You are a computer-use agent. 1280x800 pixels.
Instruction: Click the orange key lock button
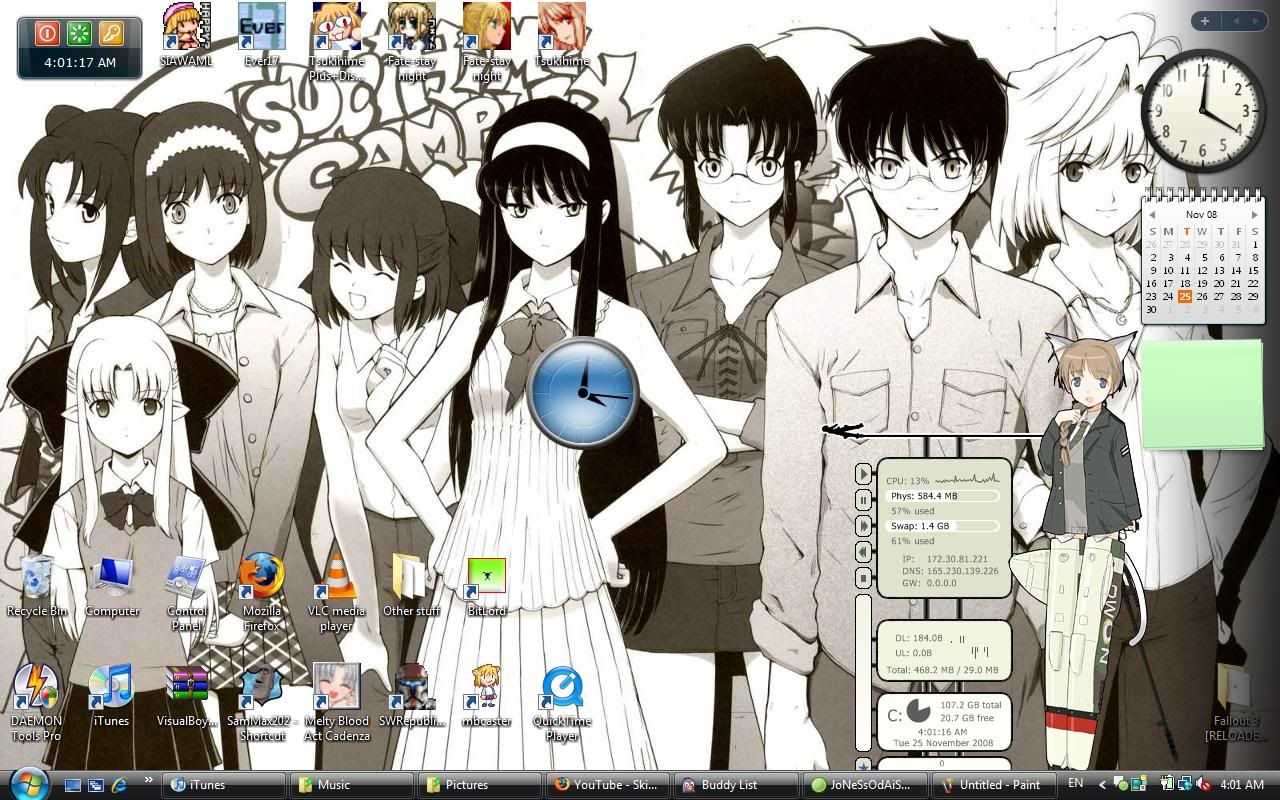(x=111, y=34)
